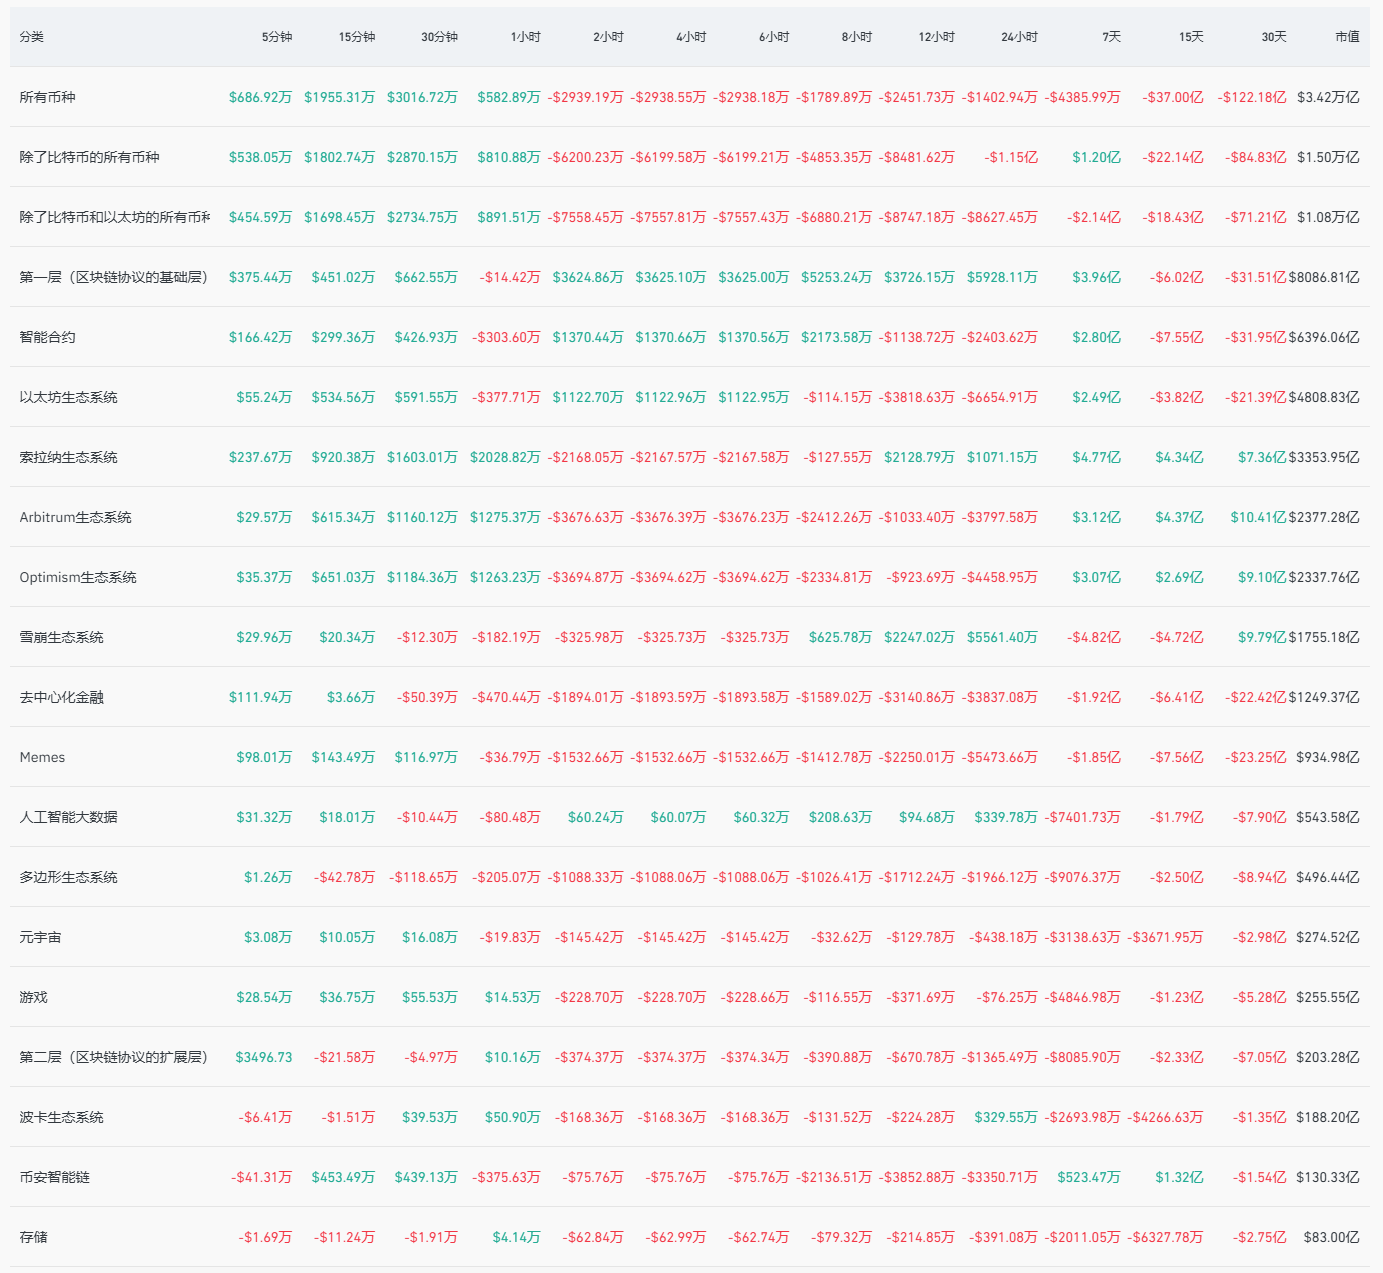This screenshot has height=1273, width=1383.
Task: Open the Optimism生态系统 category
Action: click(78, 577)
